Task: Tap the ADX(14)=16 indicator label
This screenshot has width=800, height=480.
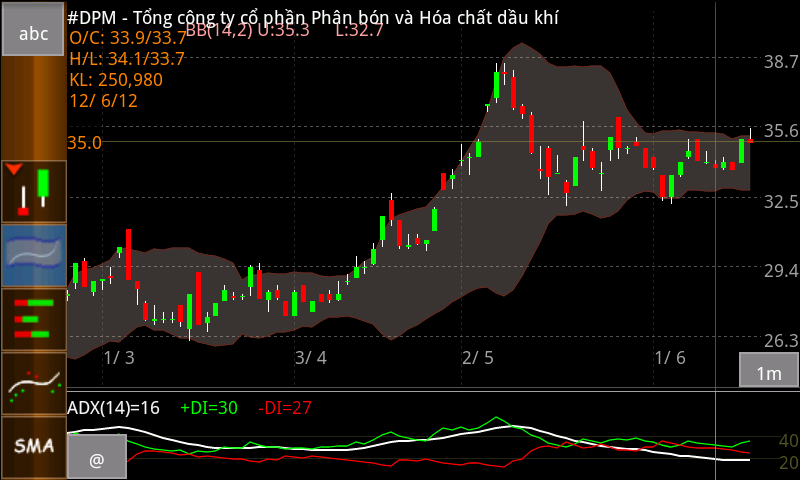Action: tap(114, 407)
